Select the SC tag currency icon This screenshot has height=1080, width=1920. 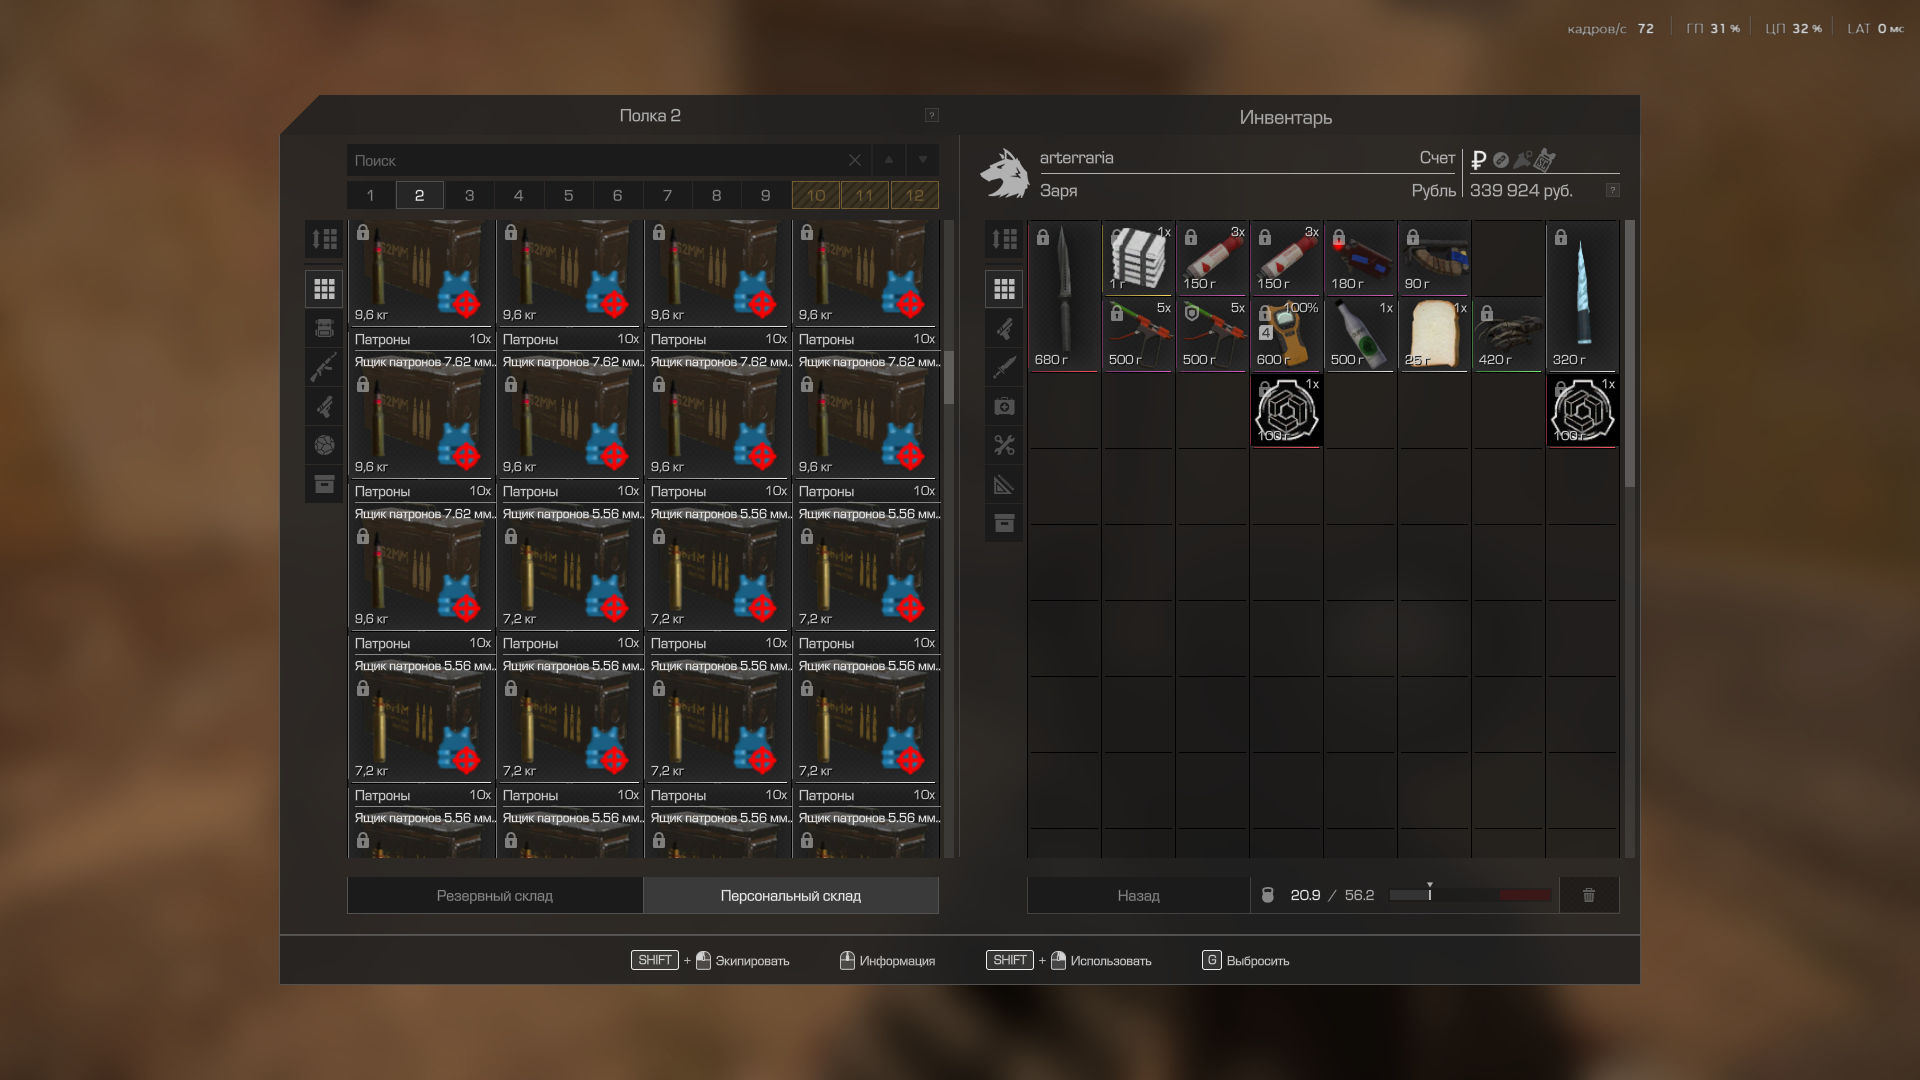click(1545, 159)
